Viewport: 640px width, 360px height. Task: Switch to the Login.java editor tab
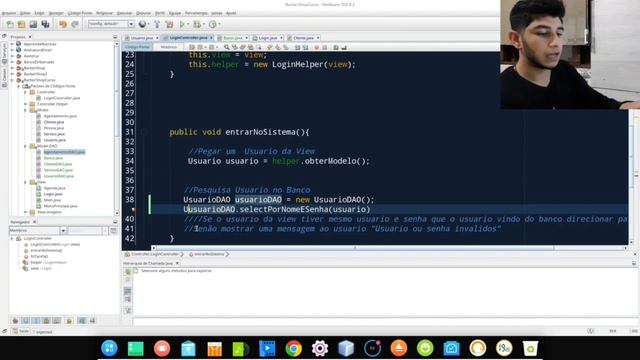coord(268,38)
